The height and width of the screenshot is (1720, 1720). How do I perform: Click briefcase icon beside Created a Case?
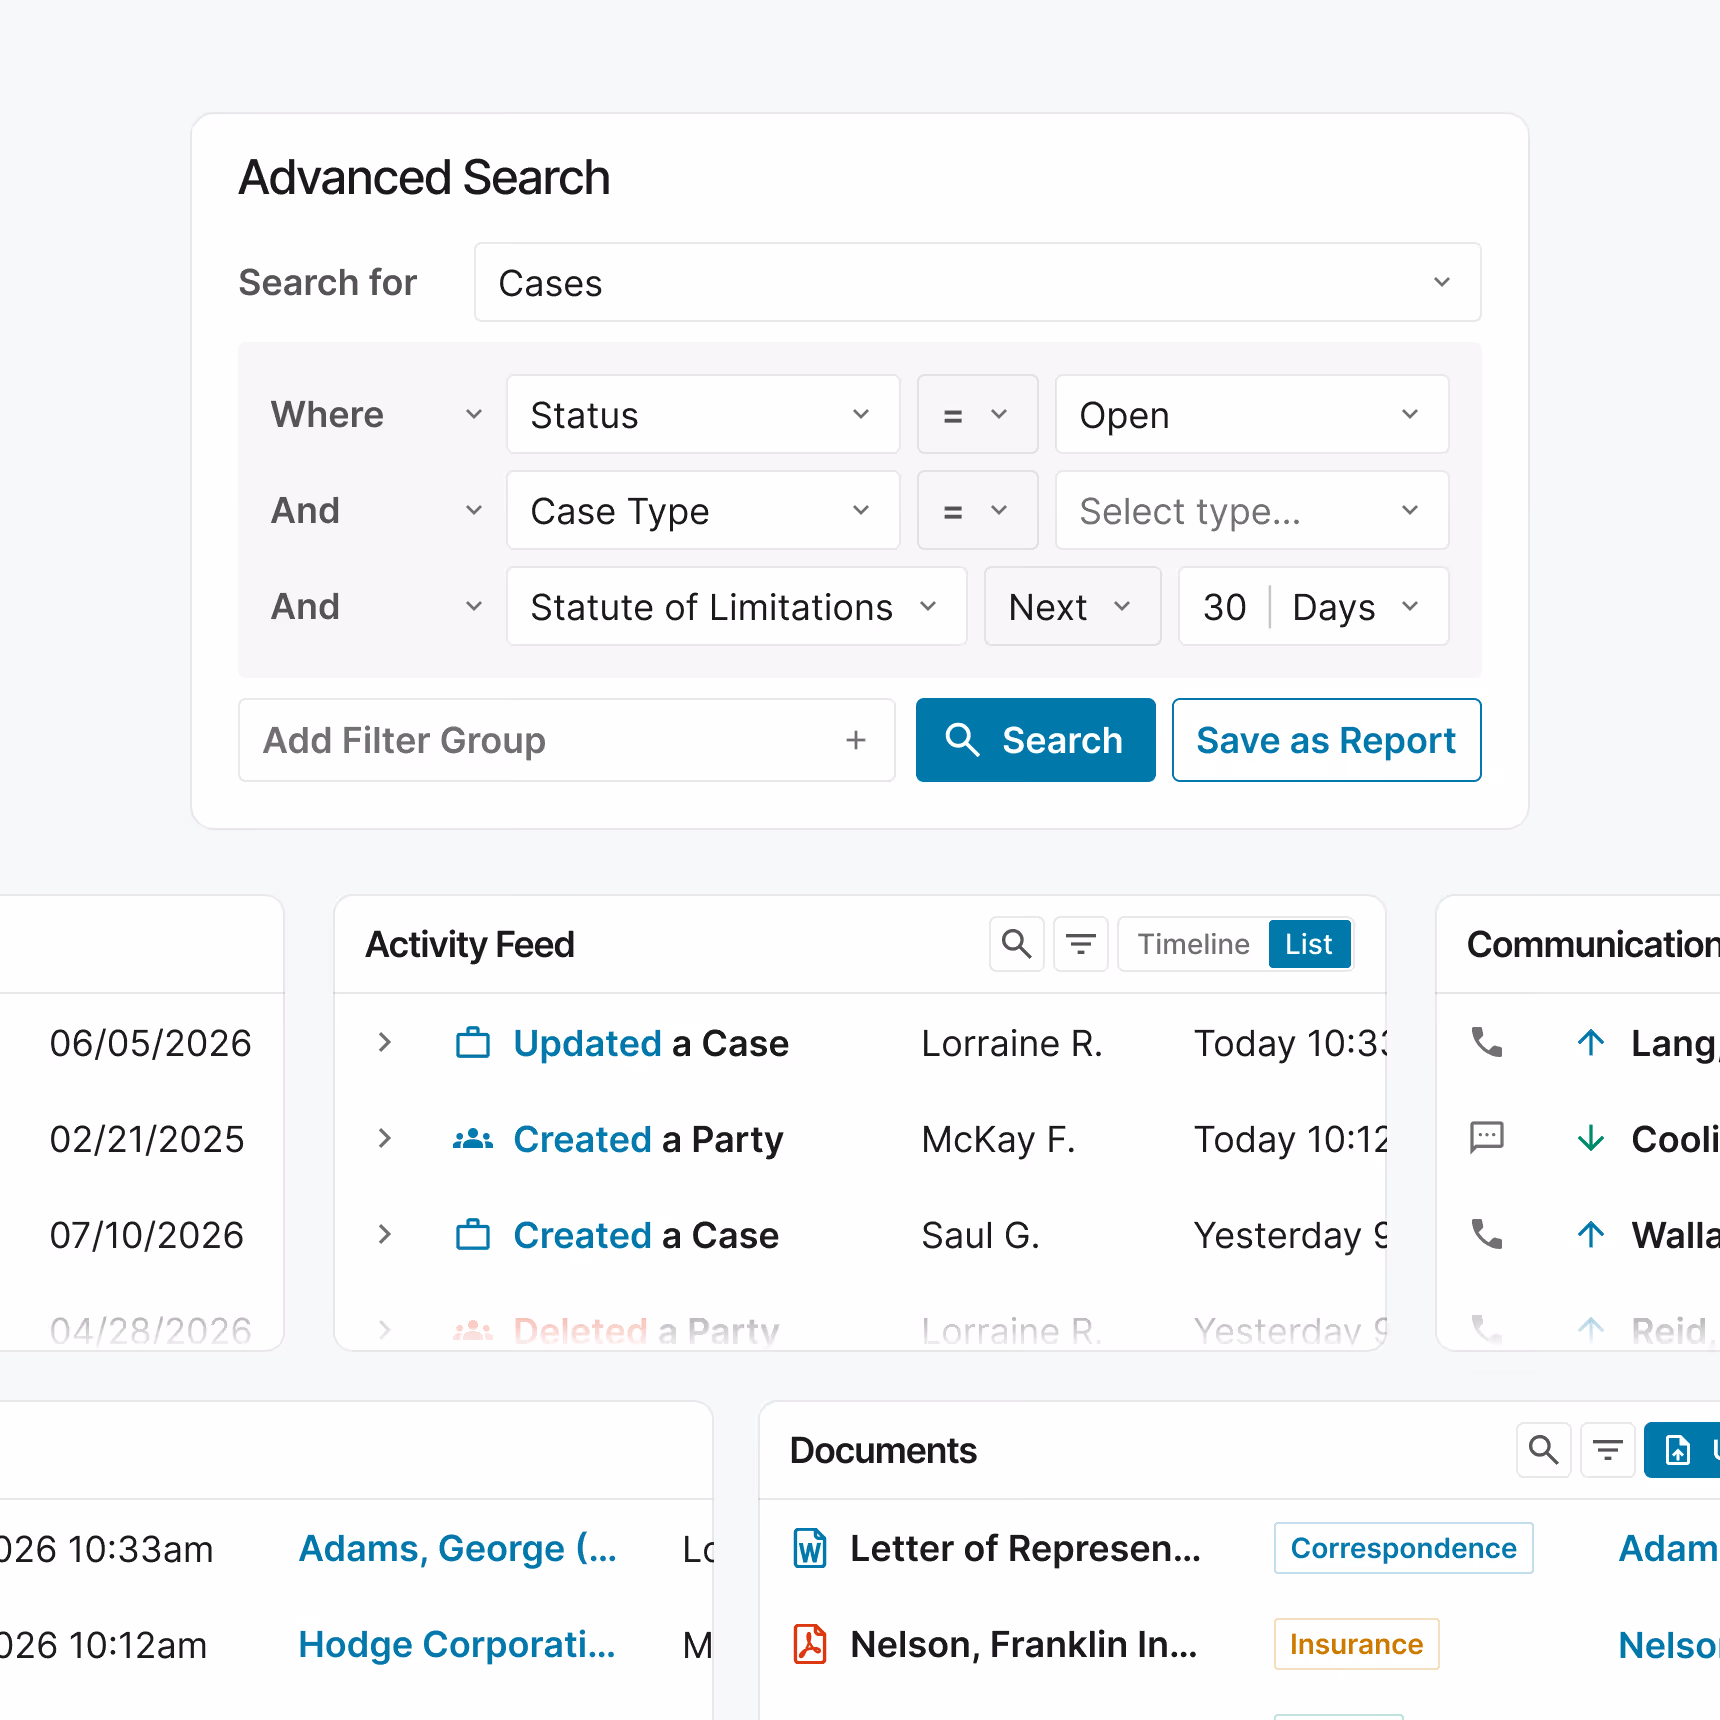point(473,1235)
